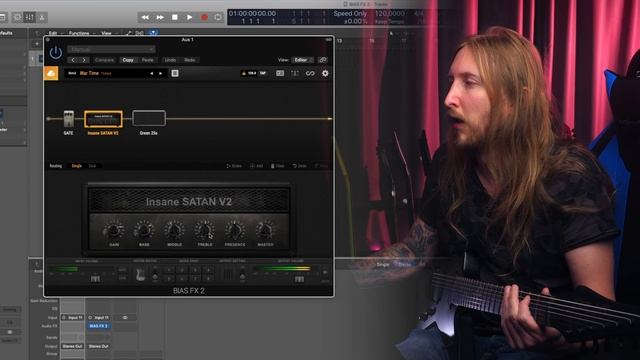Select Single routing mode

tap(77, 166)
